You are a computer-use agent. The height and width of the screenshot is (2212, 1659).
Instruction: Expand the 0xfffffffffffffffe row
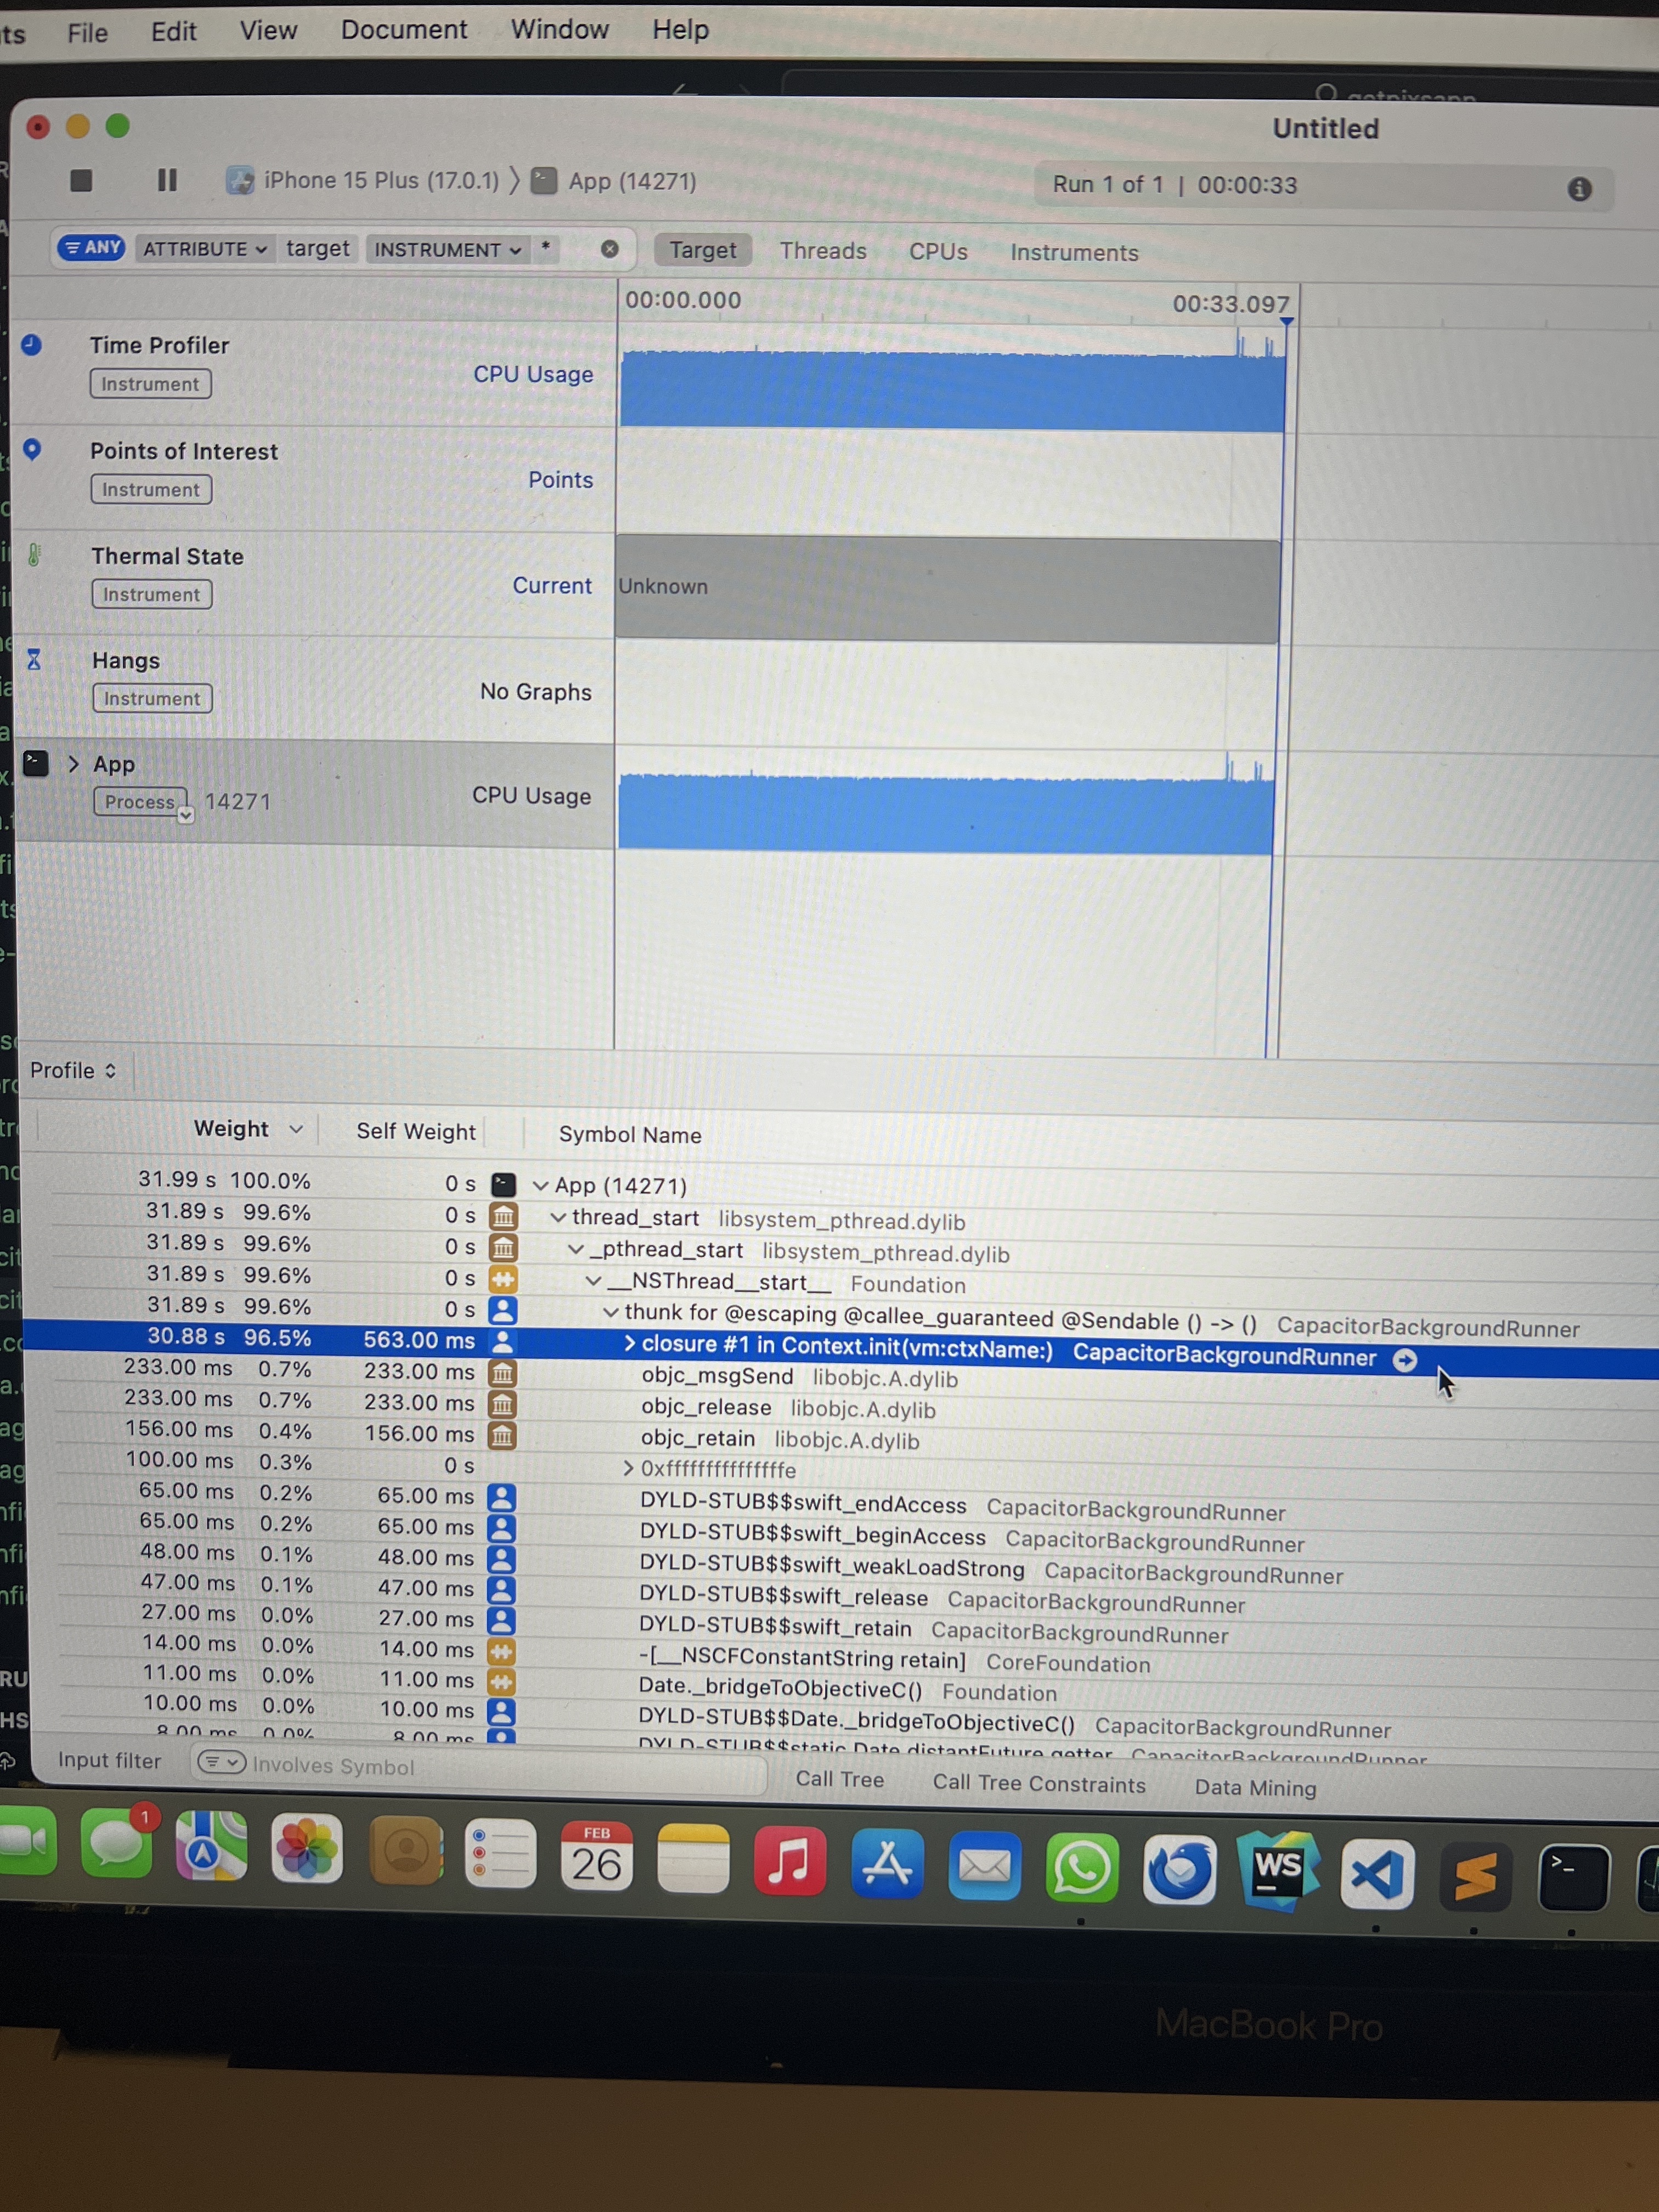tap(628, 1468)
